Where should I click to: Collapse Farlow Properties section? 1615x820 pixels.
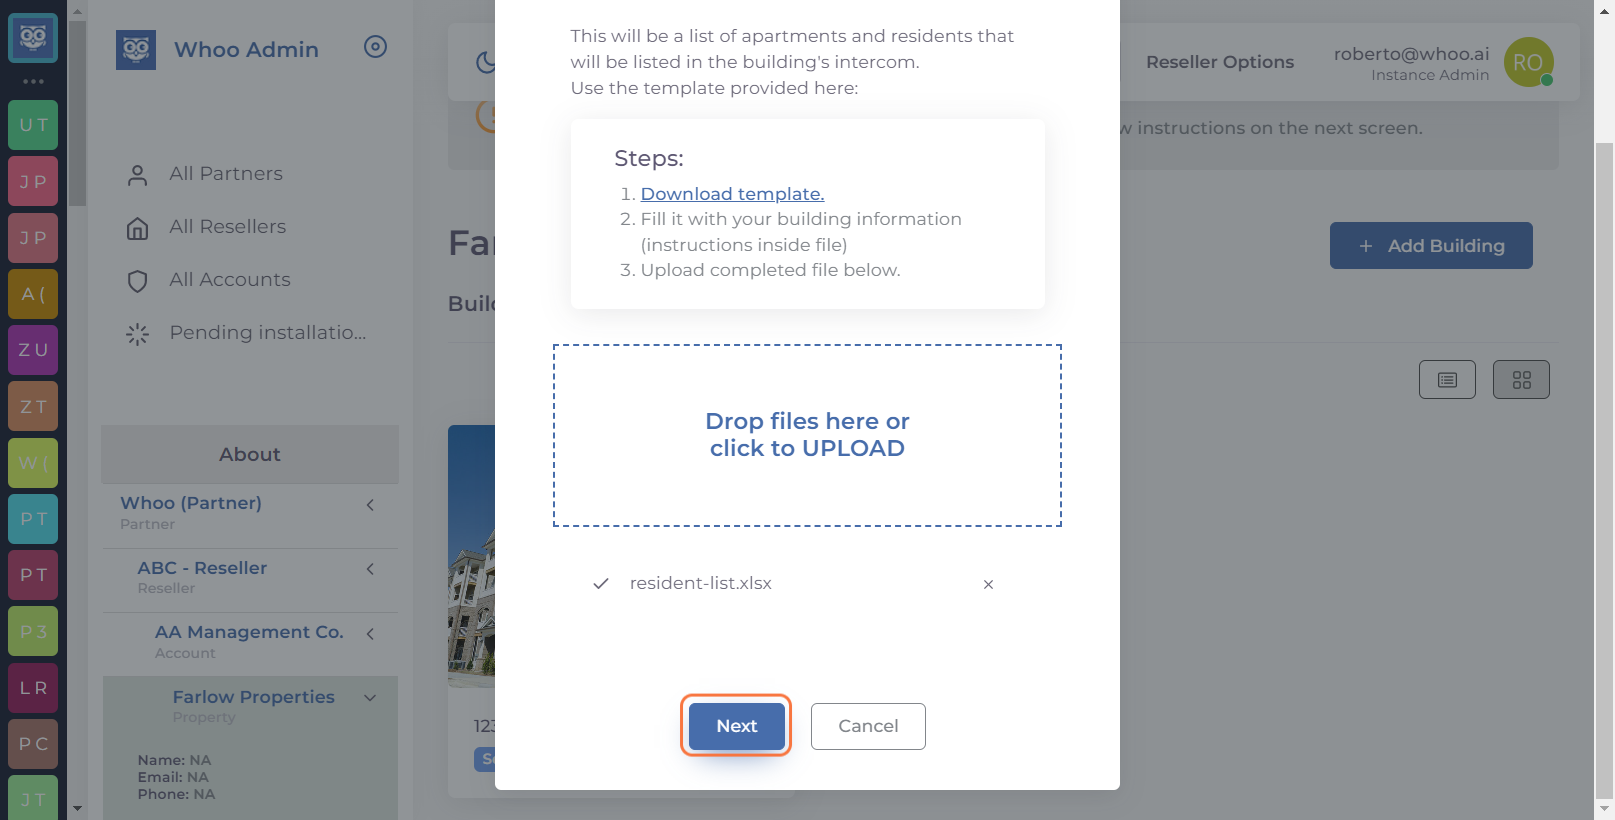point(370,698)
